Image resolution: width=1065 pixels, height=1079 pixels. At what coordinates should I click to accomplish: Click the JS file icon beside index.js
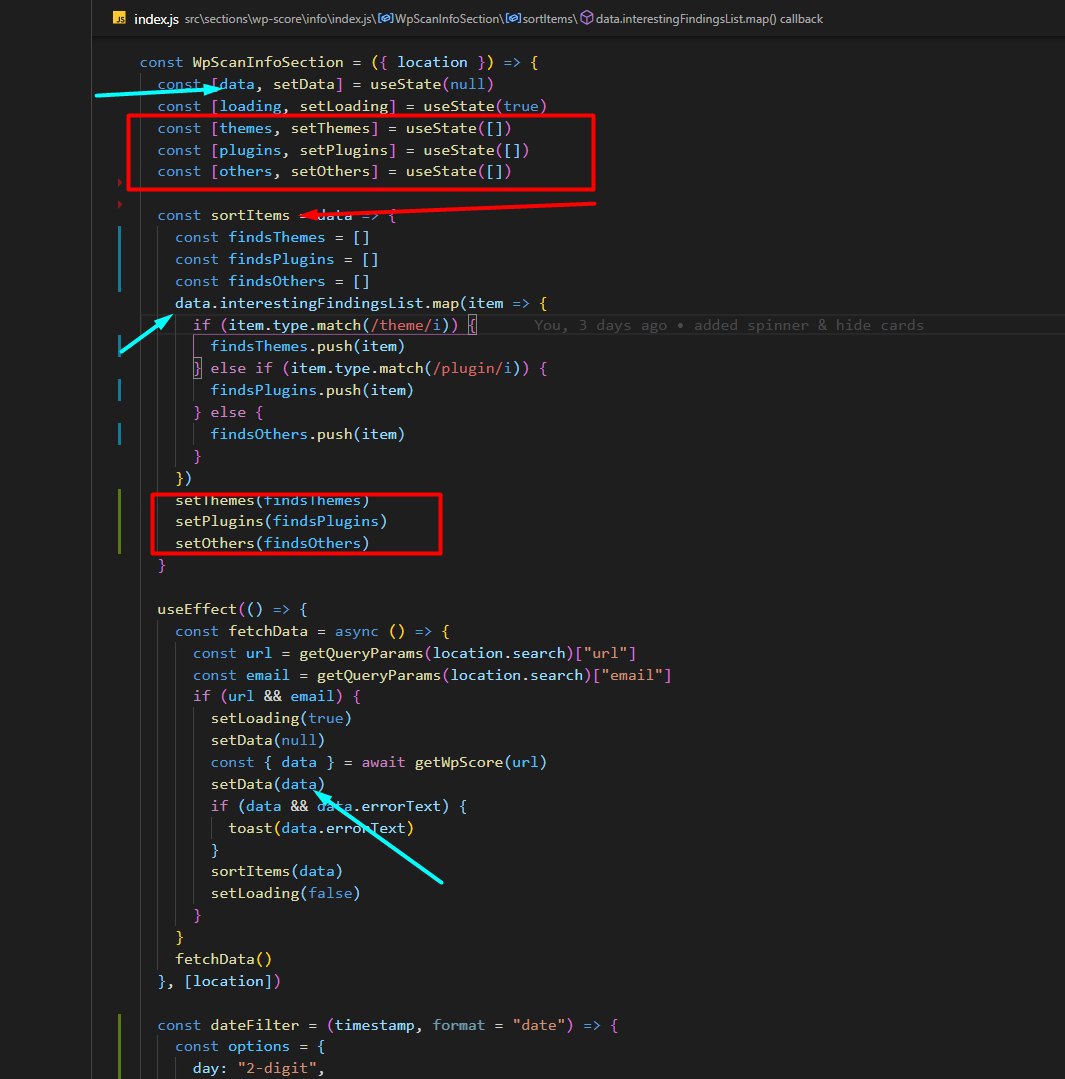pyautogui.click(x=120, y=18)
